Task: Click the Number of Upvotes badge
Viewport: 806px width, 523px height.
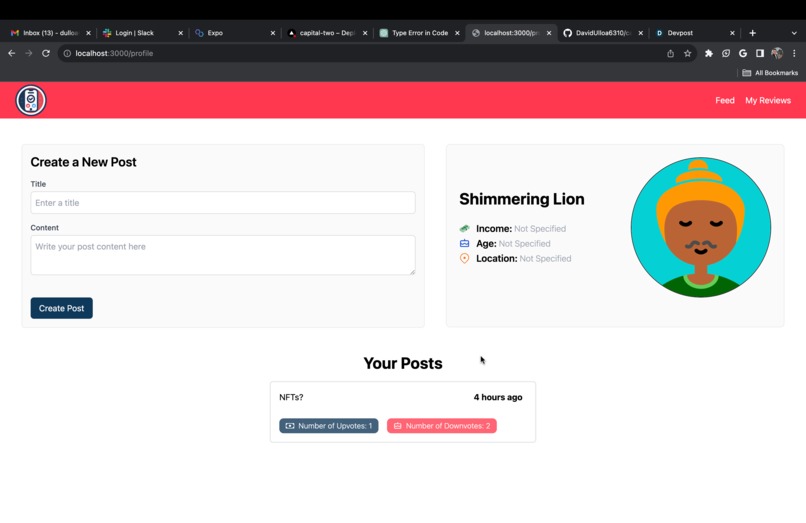Action: [329, 426]
